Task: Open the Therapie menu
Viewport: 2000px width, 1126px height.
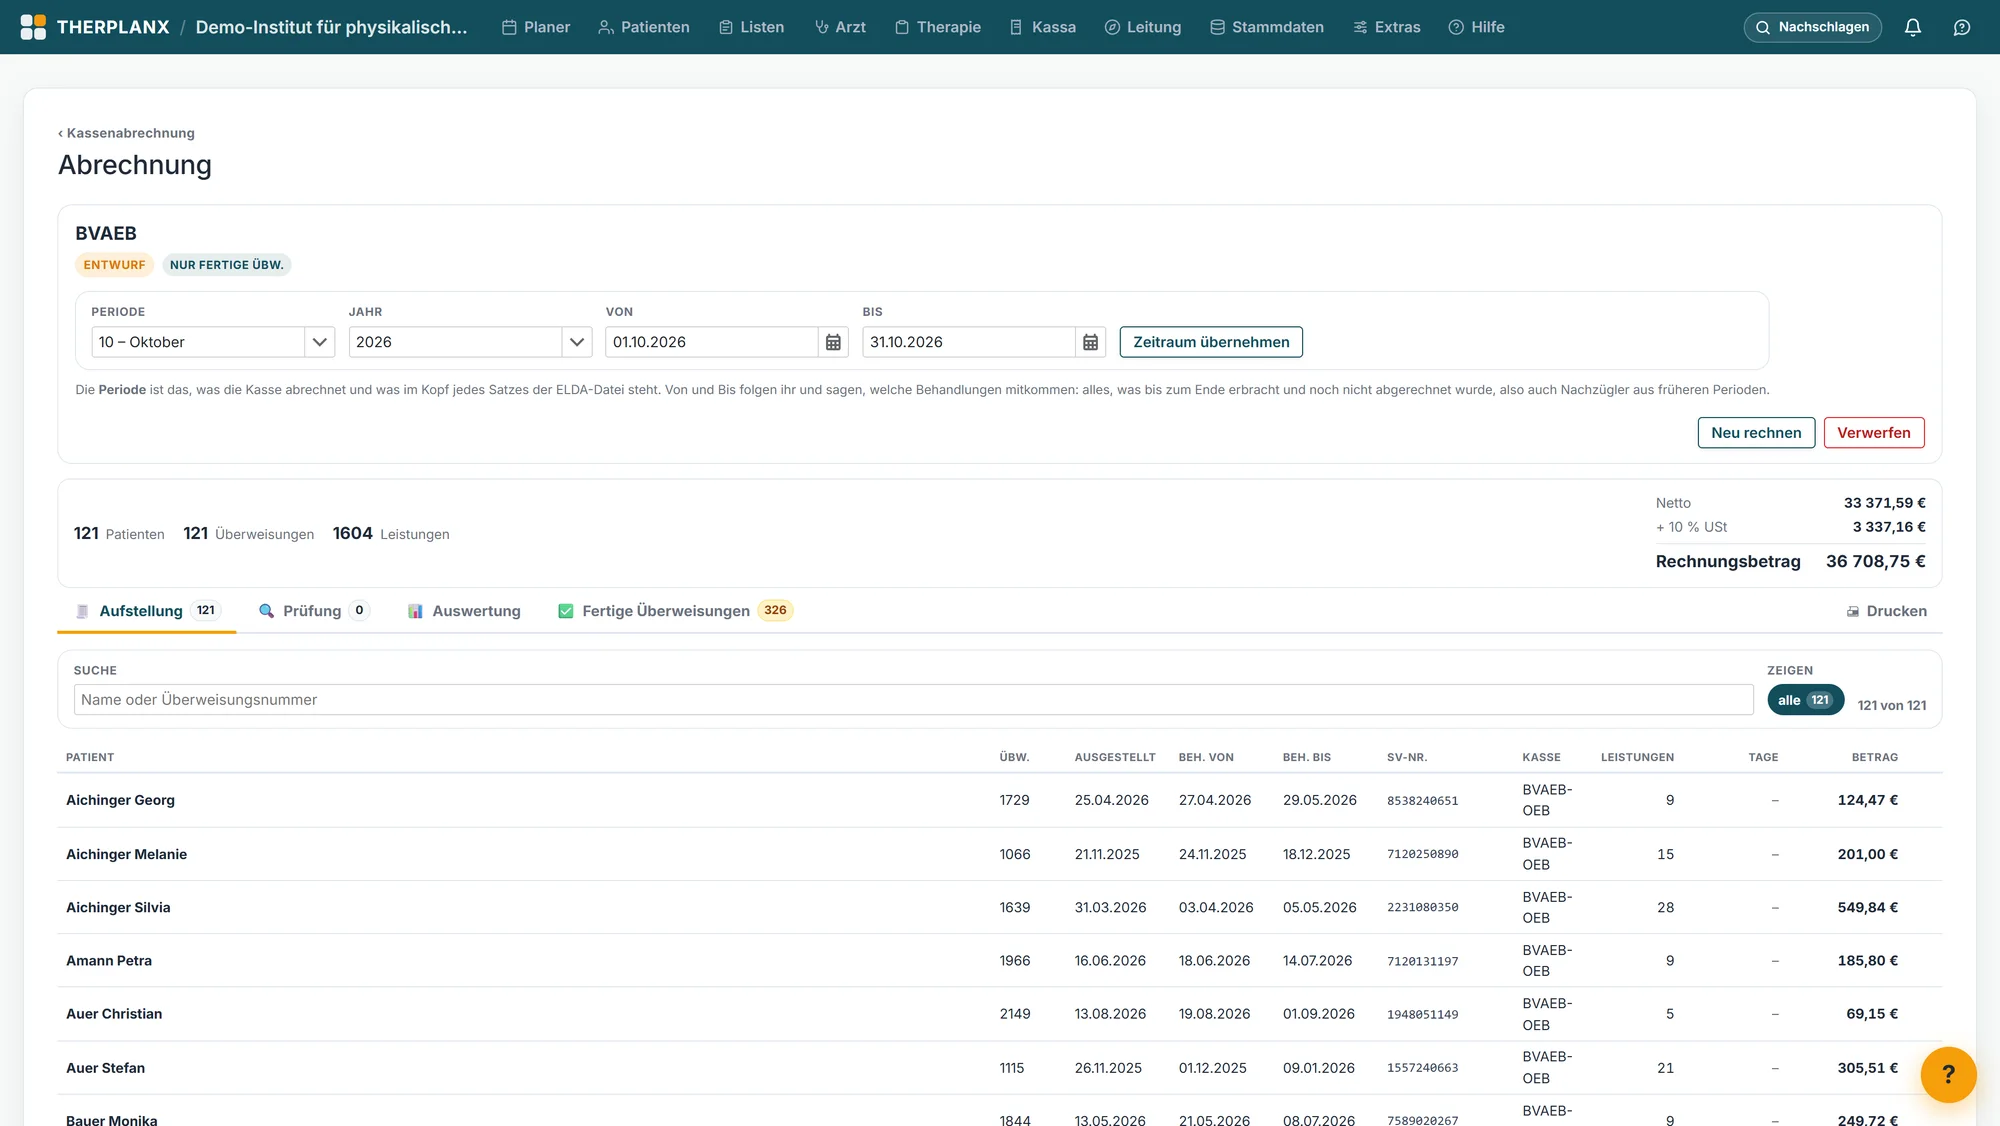Action: tap(937, 27)
